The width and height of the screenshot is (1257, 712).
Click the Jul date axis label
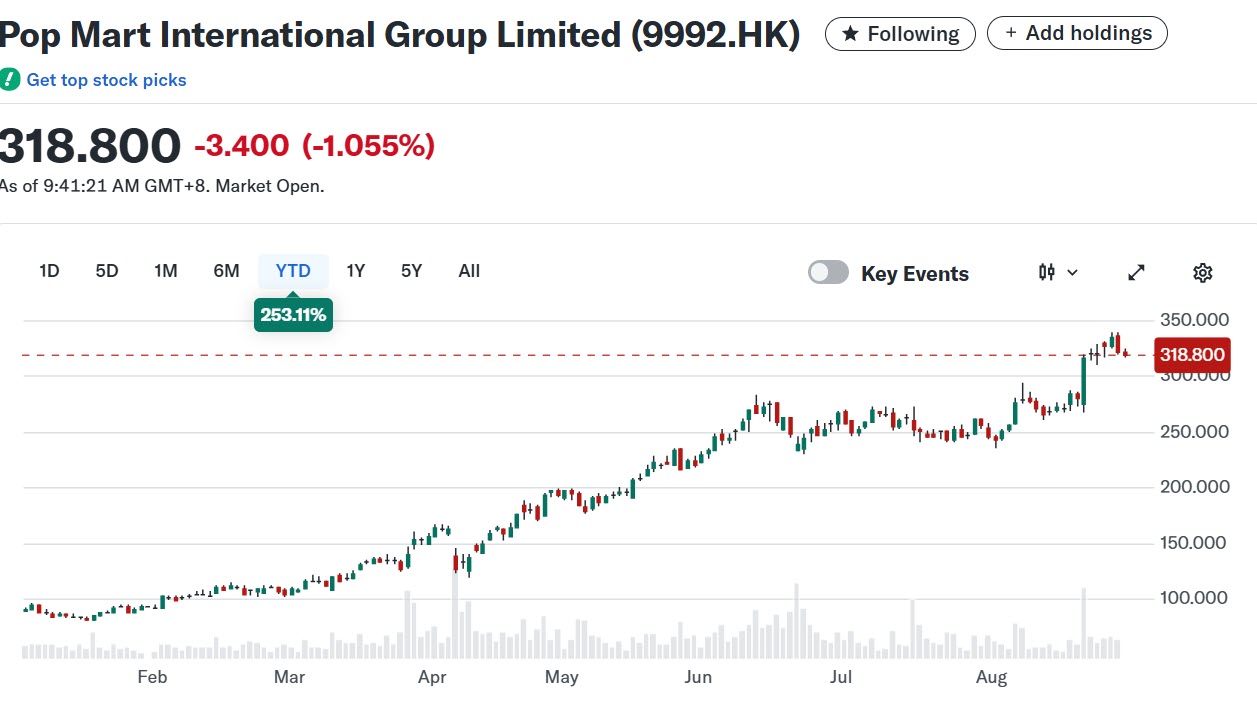coord(841,677)
